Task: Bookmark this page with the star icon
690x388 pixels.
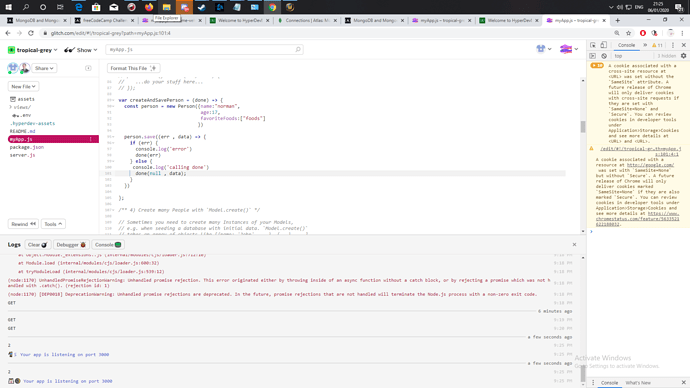Action: (x=628, y=33)
